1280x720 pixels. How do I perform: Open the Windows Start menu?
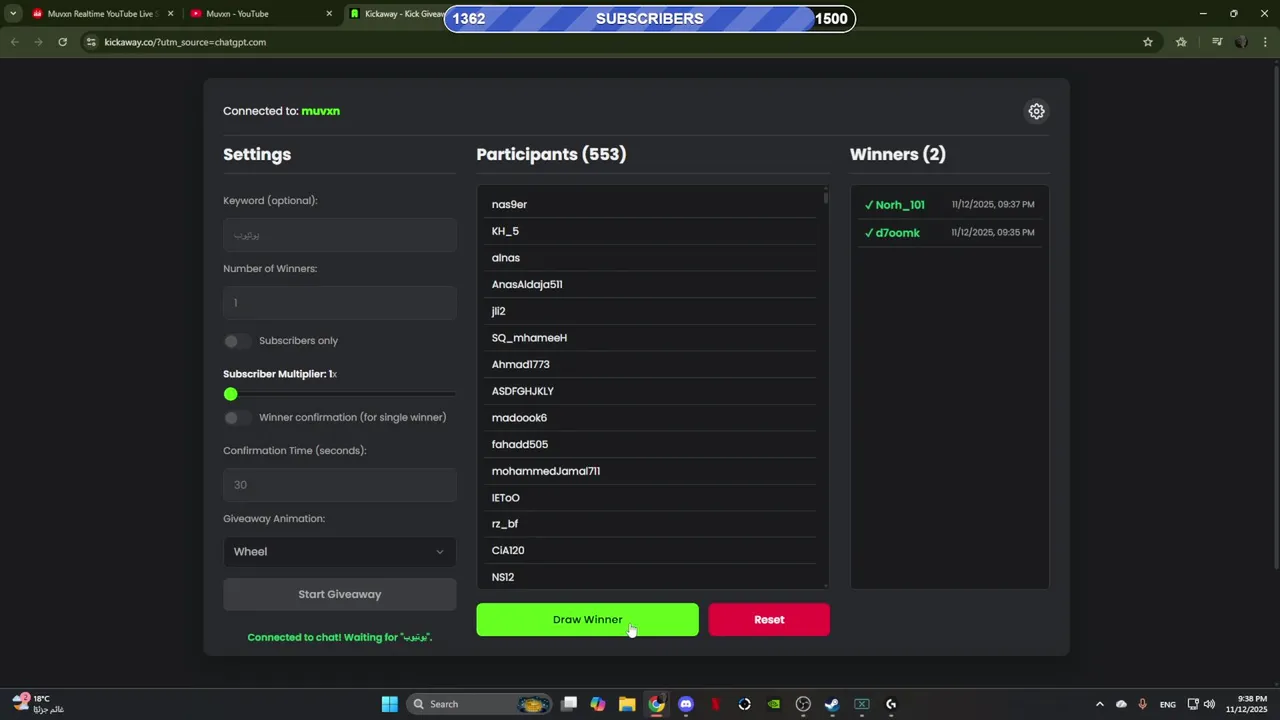(x=389, y=704)
